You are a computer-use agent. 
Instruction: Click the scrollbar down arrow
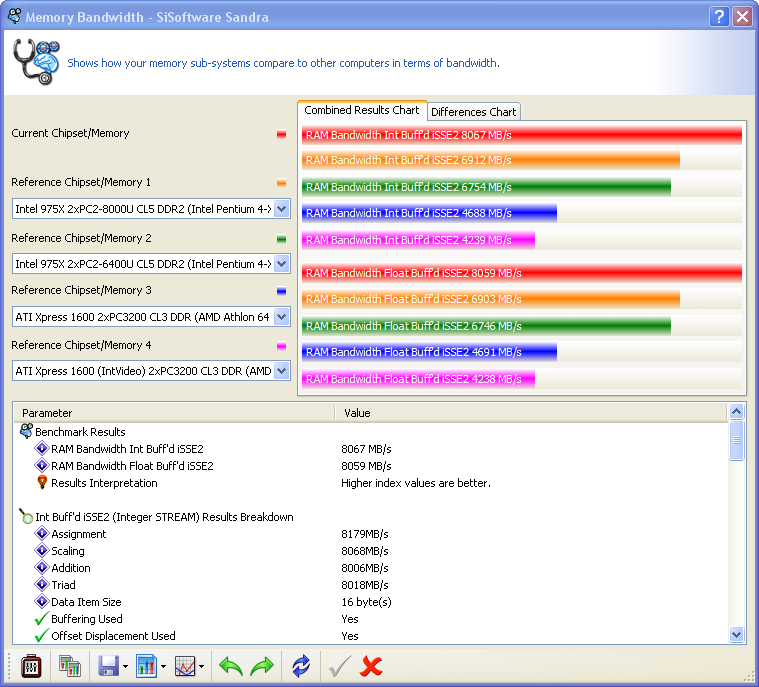(x=736, y=634)
